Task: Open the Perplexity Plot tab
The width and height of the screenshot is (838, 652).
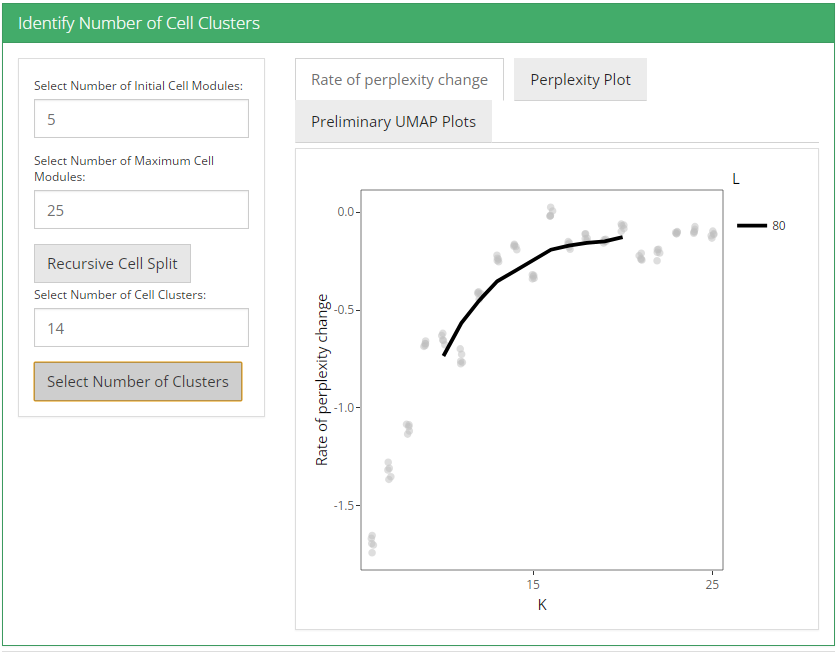Action: click(580, 80)
